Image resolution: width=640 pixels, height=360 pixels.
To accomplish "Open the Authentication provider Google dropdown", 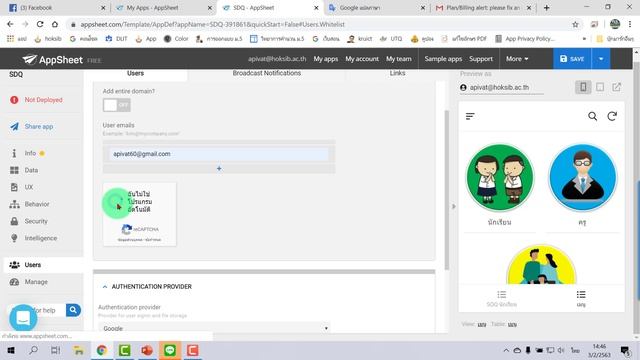I will click(214, 328).
